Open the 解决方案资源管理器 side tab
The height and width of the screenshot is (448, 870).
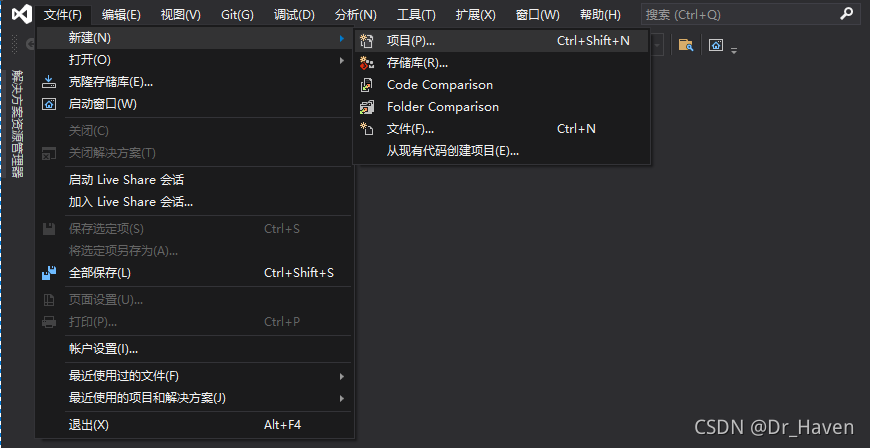tap(17, 123)
